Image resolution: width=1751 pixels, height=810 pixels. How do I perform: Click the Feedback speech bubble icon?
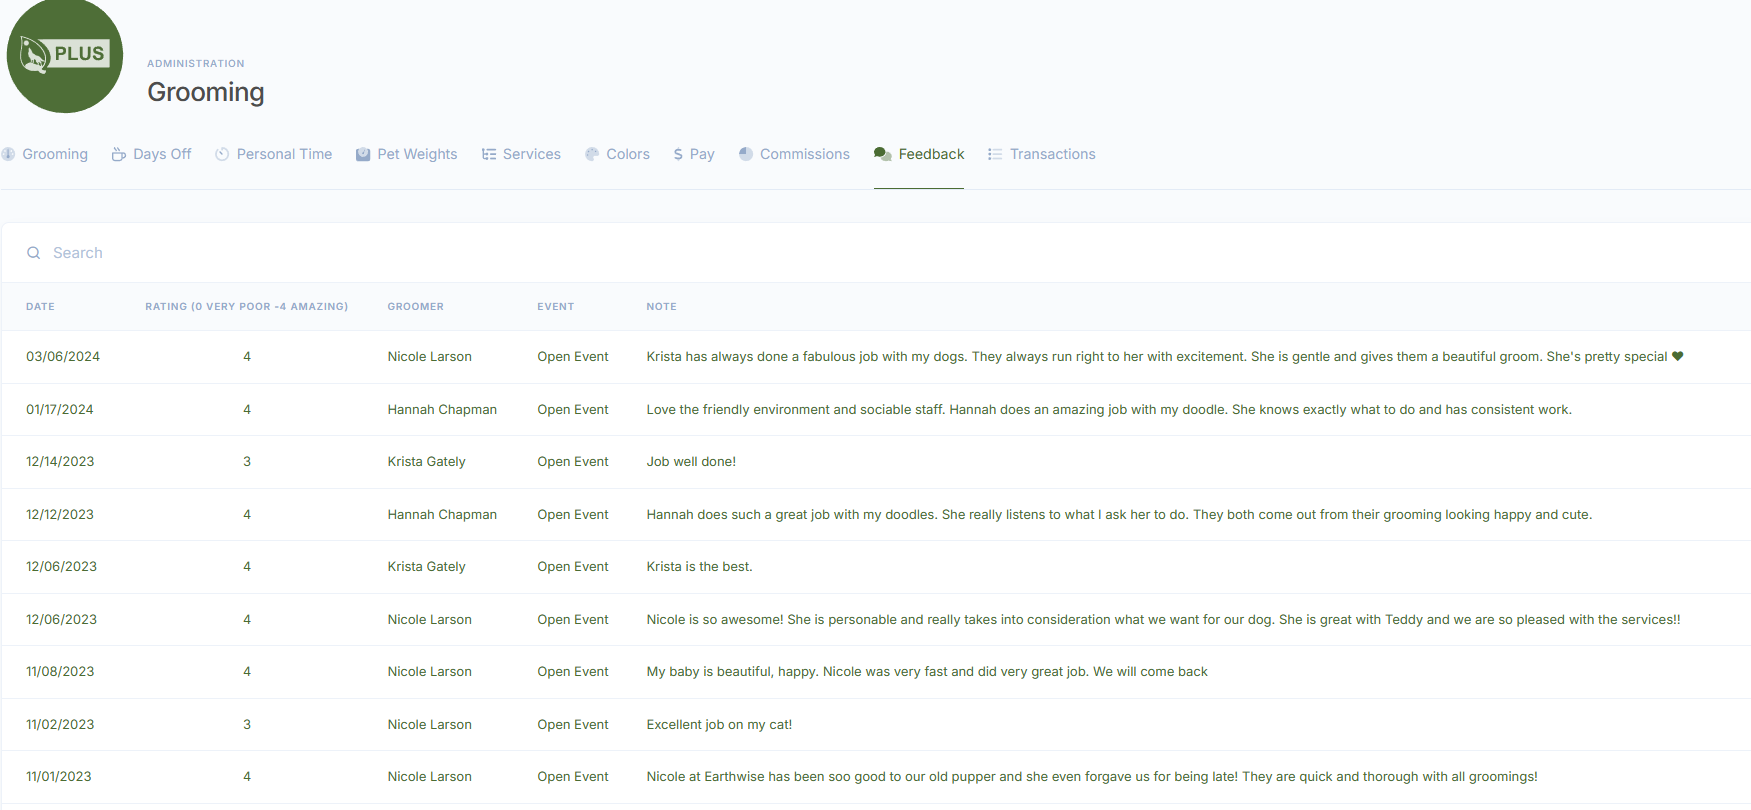pyautogui.click(x=882, y=154)
